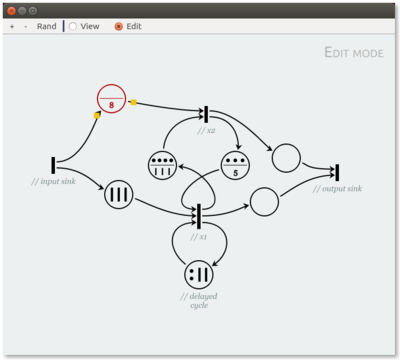Select the lower empty place right of x1

264,202
